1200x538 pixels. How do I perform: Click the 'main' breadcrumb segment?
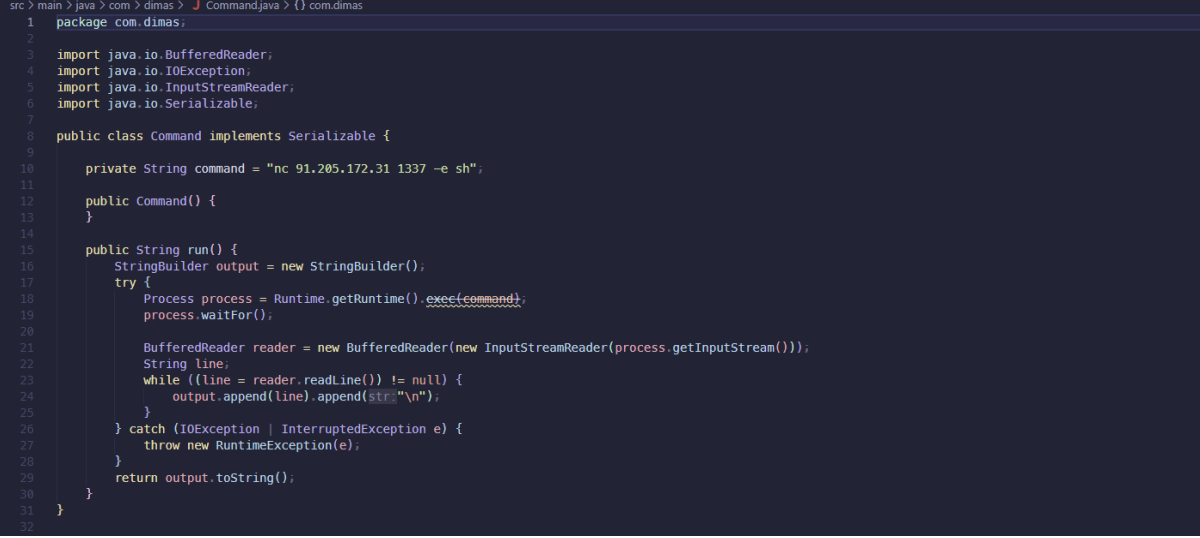pyautogui.click(x=50, y=6)
